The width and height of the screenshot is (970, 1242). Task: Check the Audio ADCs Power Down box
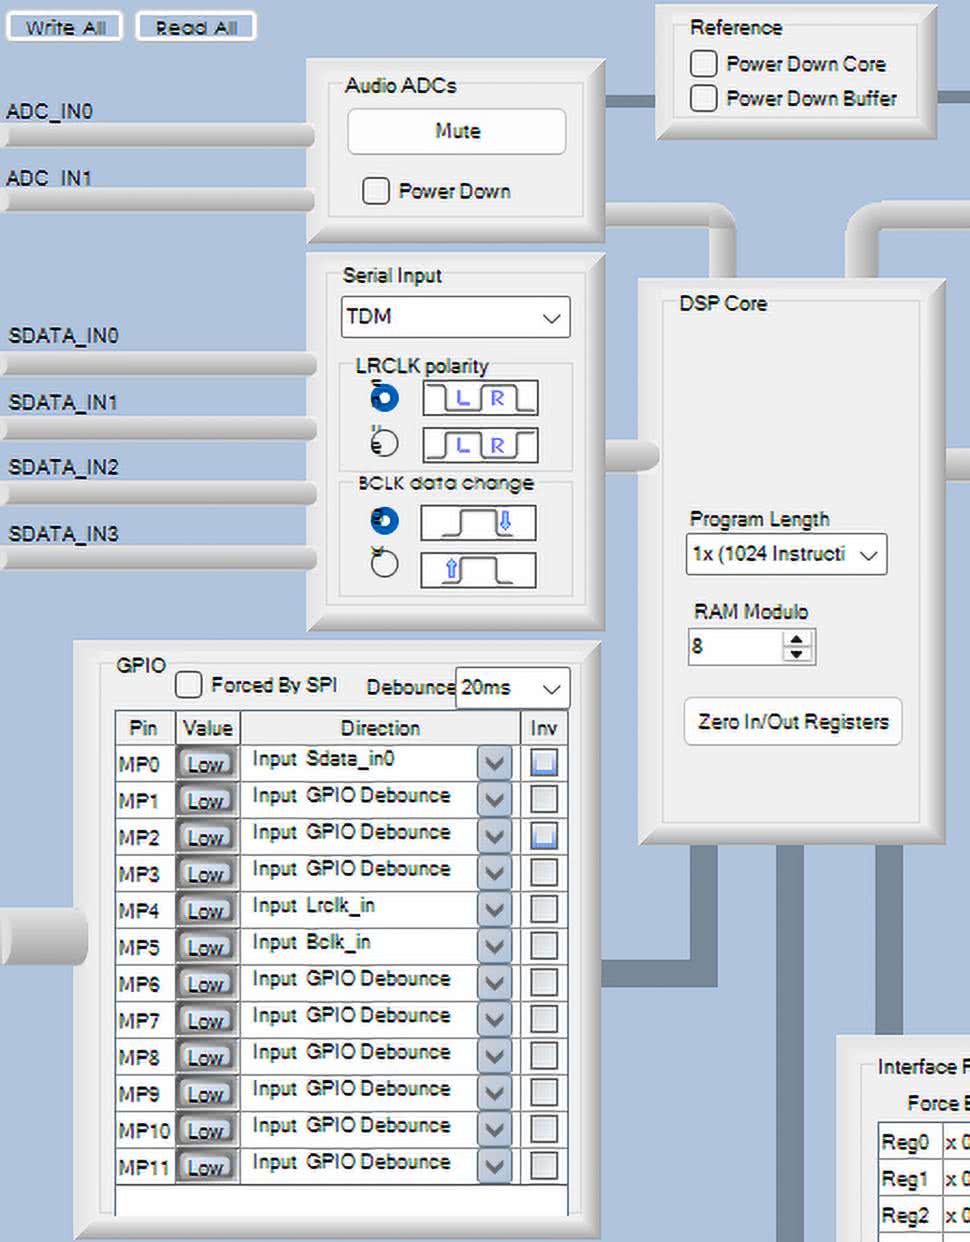point(376,191)
